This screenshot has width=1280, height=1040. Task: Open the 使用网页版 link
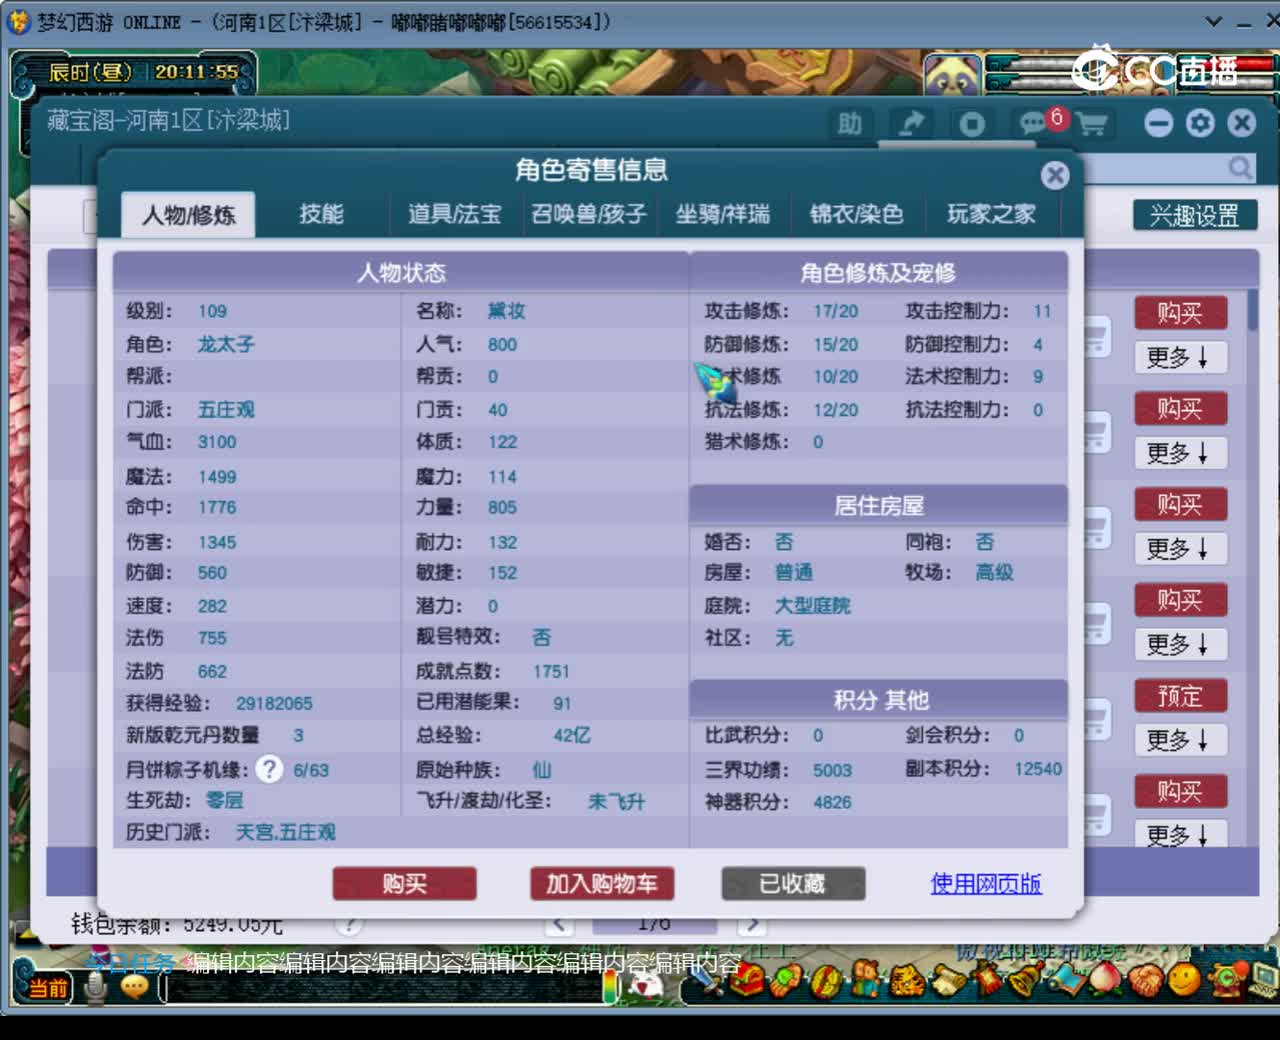(x=986, y=883)
